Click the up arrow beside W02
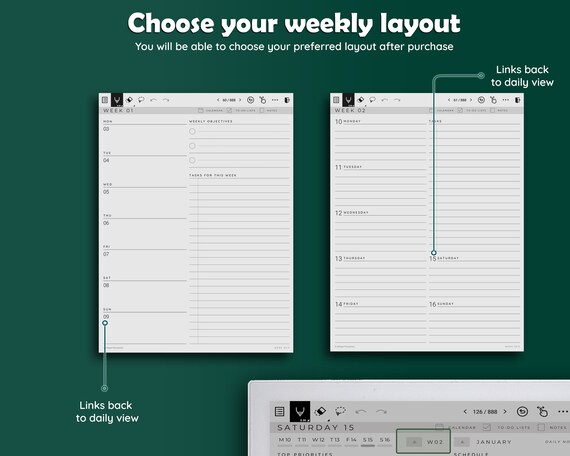 [414, 442]
